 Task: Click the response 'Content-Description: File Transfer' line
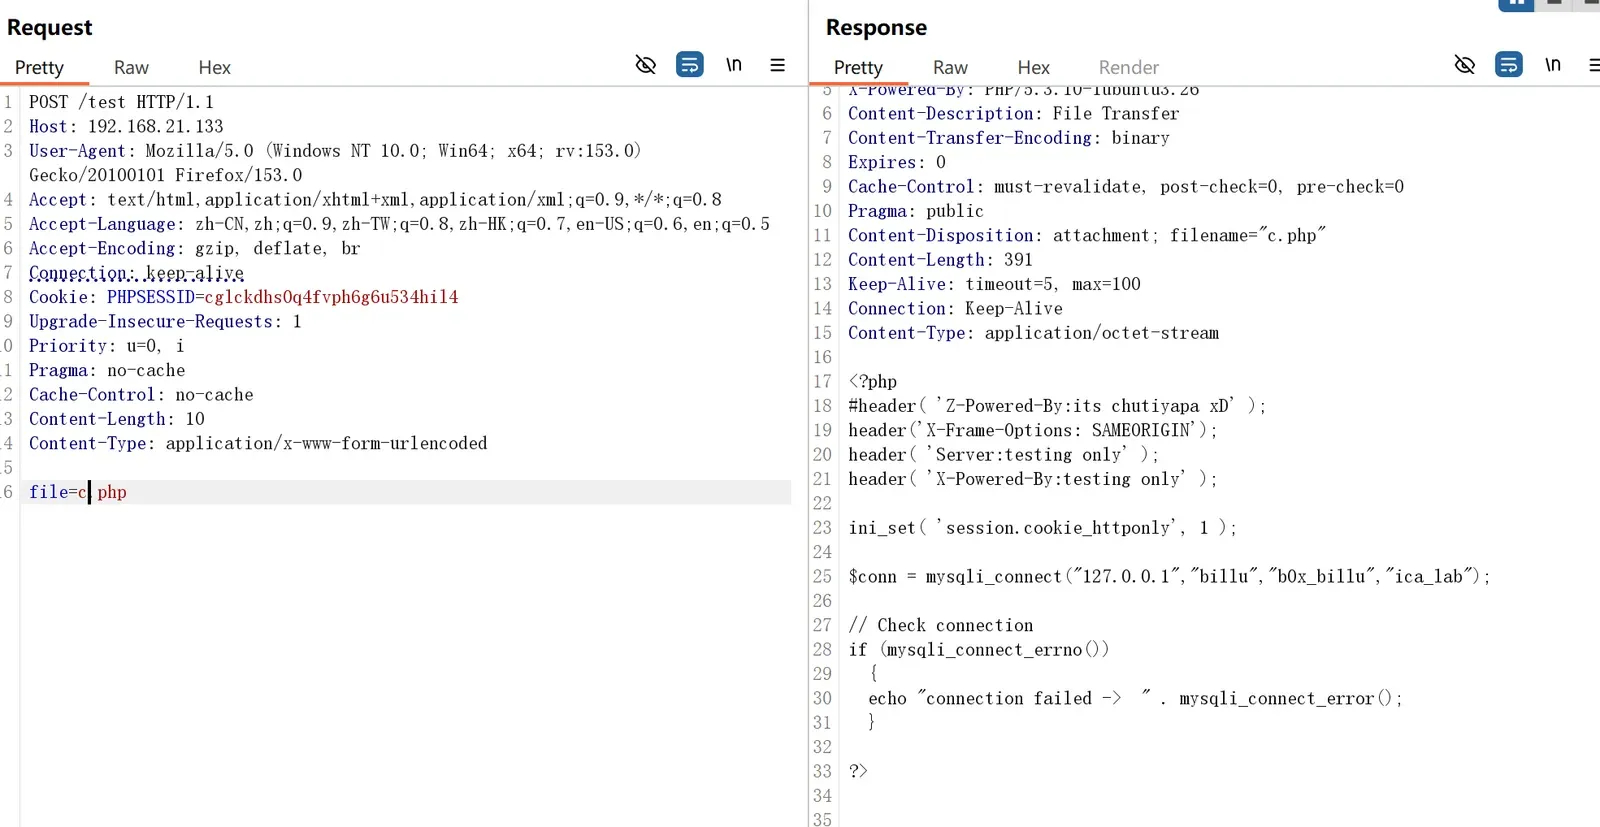1013,114
